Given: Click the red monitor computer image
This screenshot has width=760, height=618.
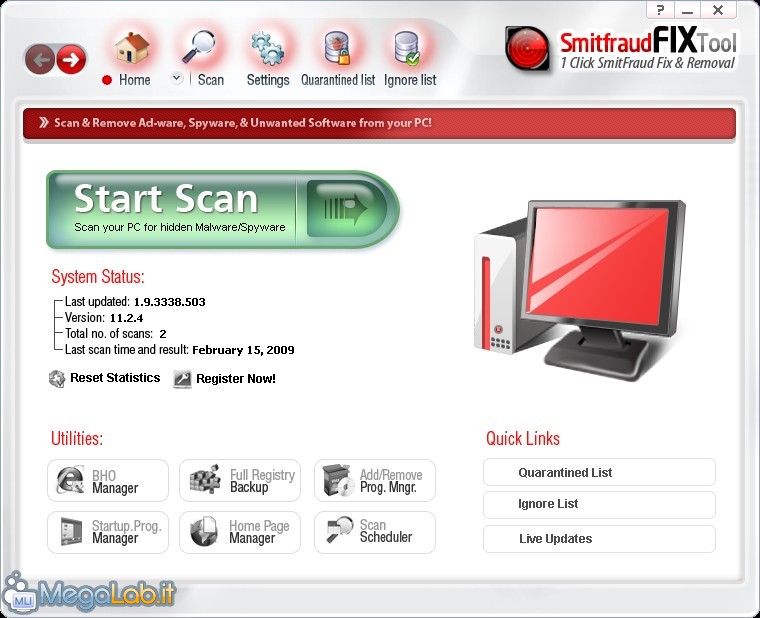Looking at the screenshot, I should click(580, 291).
